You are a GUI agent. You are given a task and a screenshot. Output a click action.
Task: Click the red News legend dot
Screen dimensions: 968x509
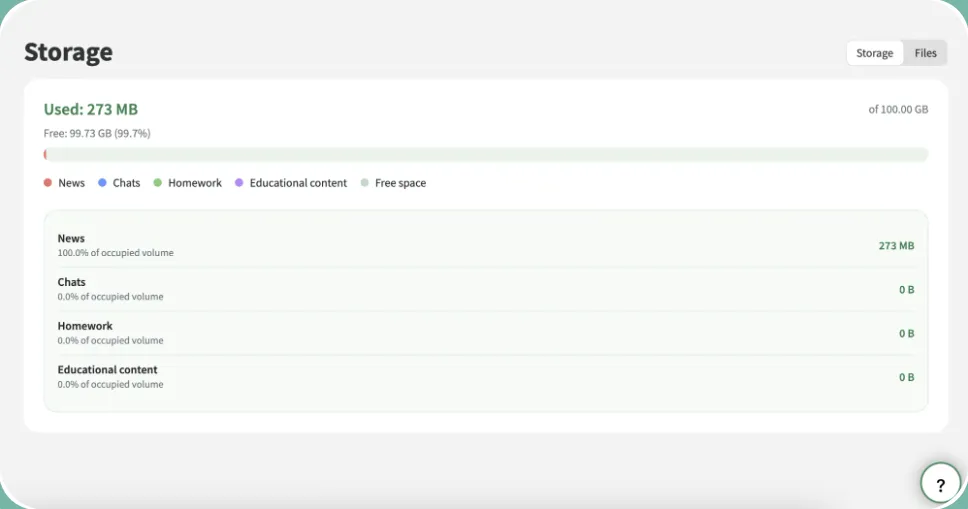pyautogui.click(x=48, y=183)
